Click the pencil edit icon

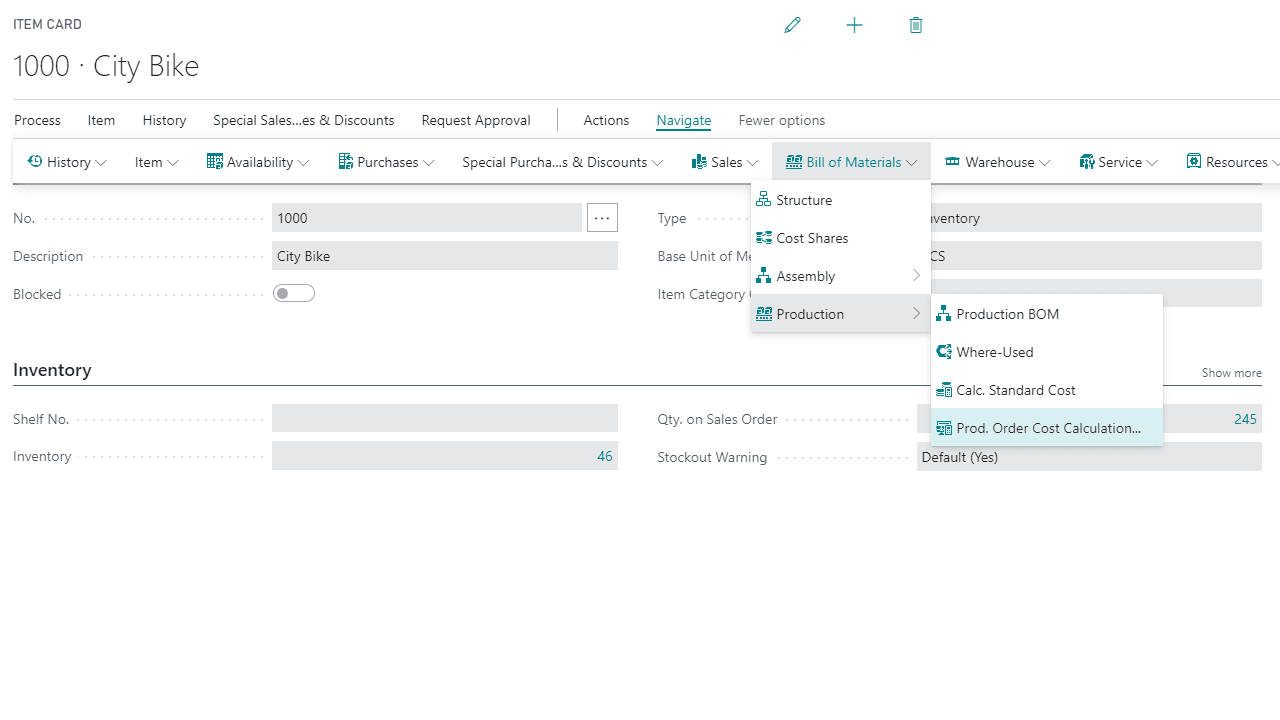pos(793,25)
